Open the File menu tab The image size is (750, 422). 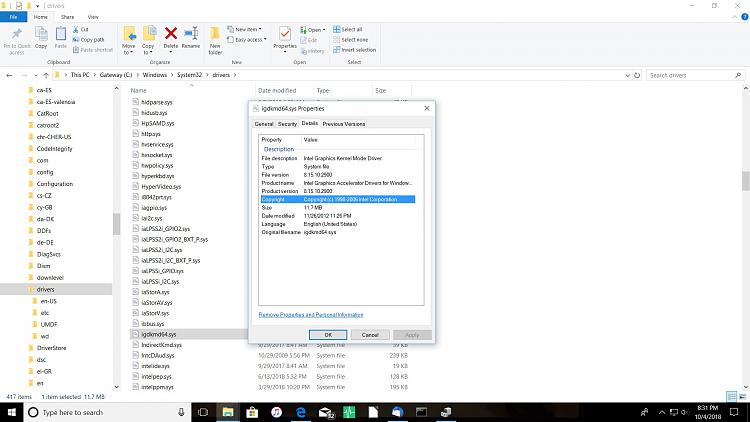click(13, 17)
